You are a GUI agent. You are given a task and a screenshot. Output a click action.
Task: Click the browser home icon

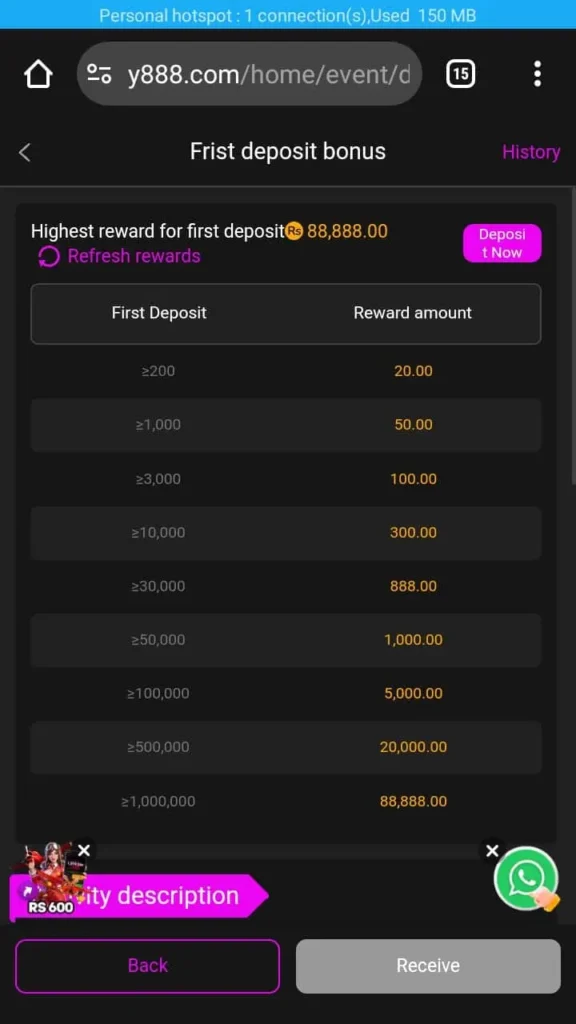(x=38, y=73)
